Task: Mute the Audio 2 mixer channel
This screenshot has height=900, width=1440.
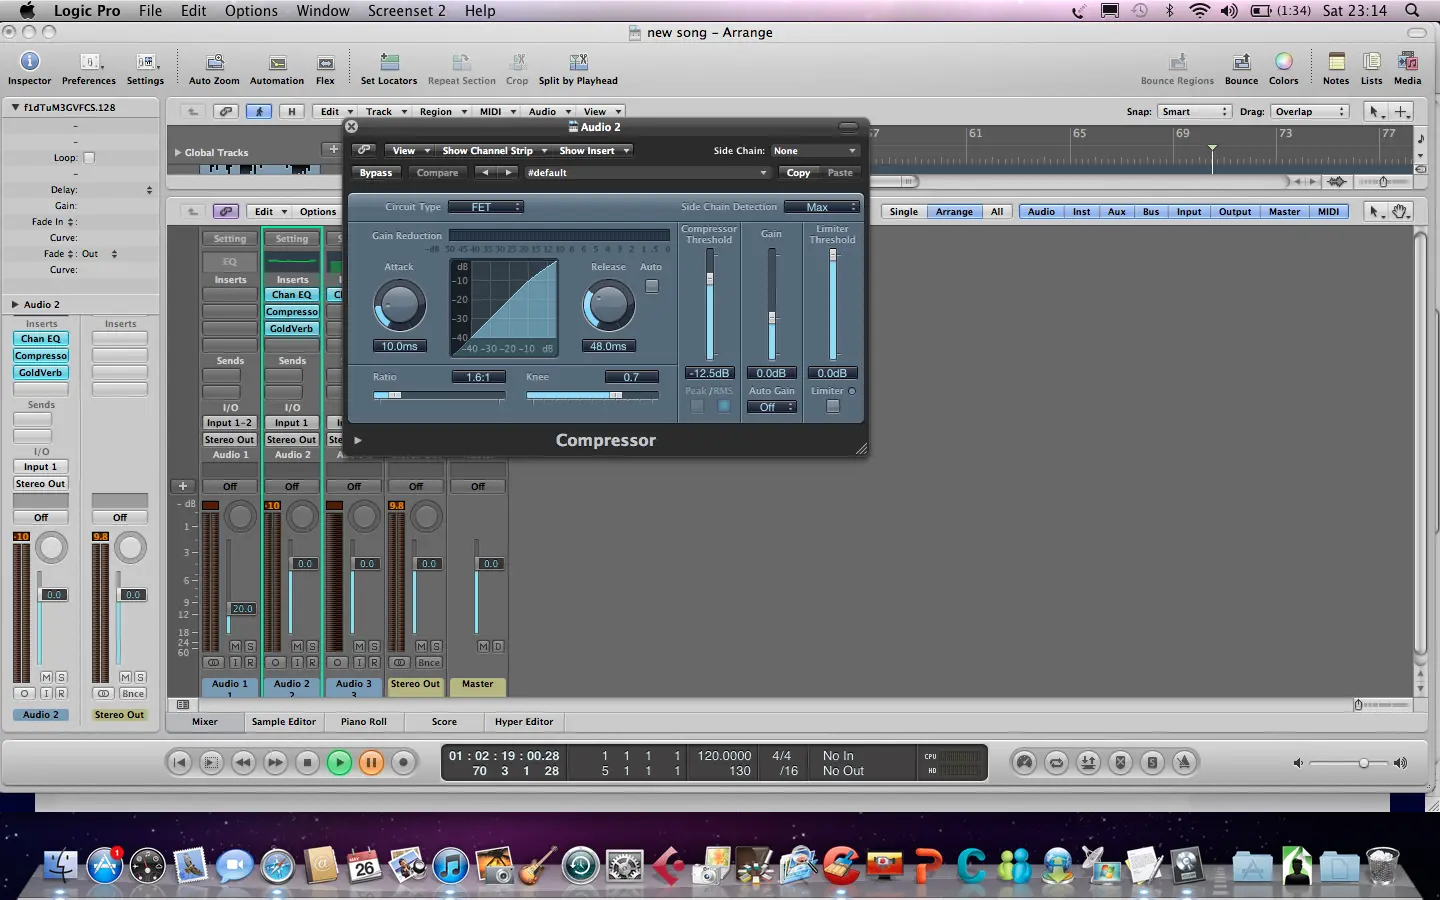Action: click(297, 647)
